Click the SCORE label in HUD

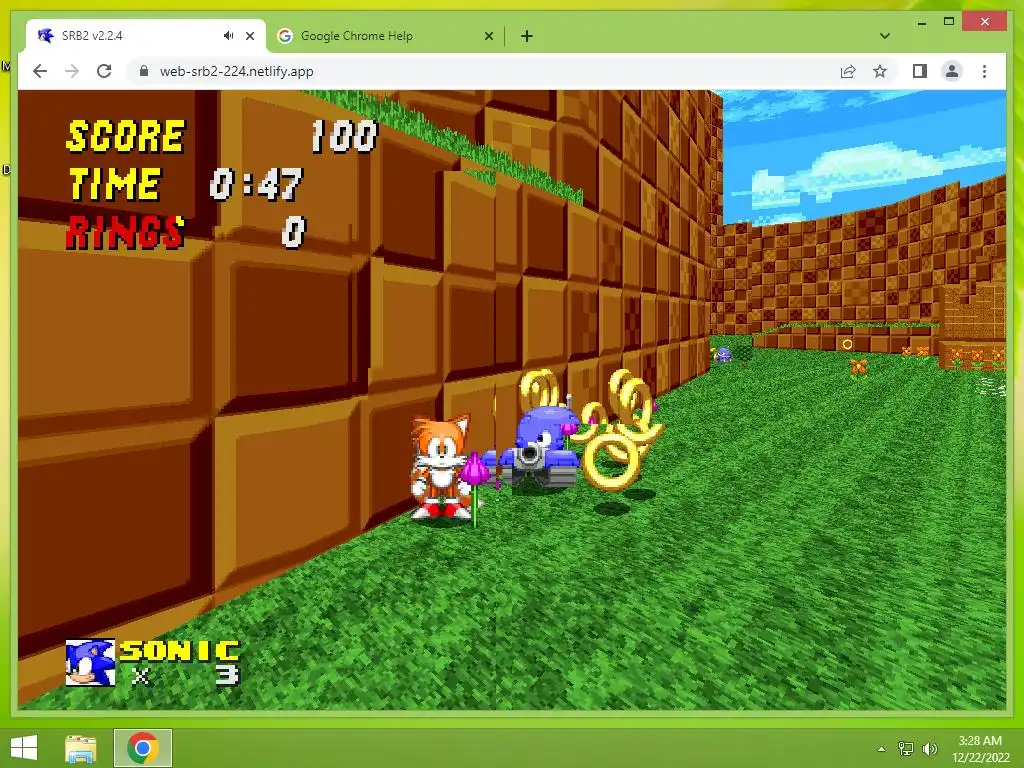click(126, 136)
